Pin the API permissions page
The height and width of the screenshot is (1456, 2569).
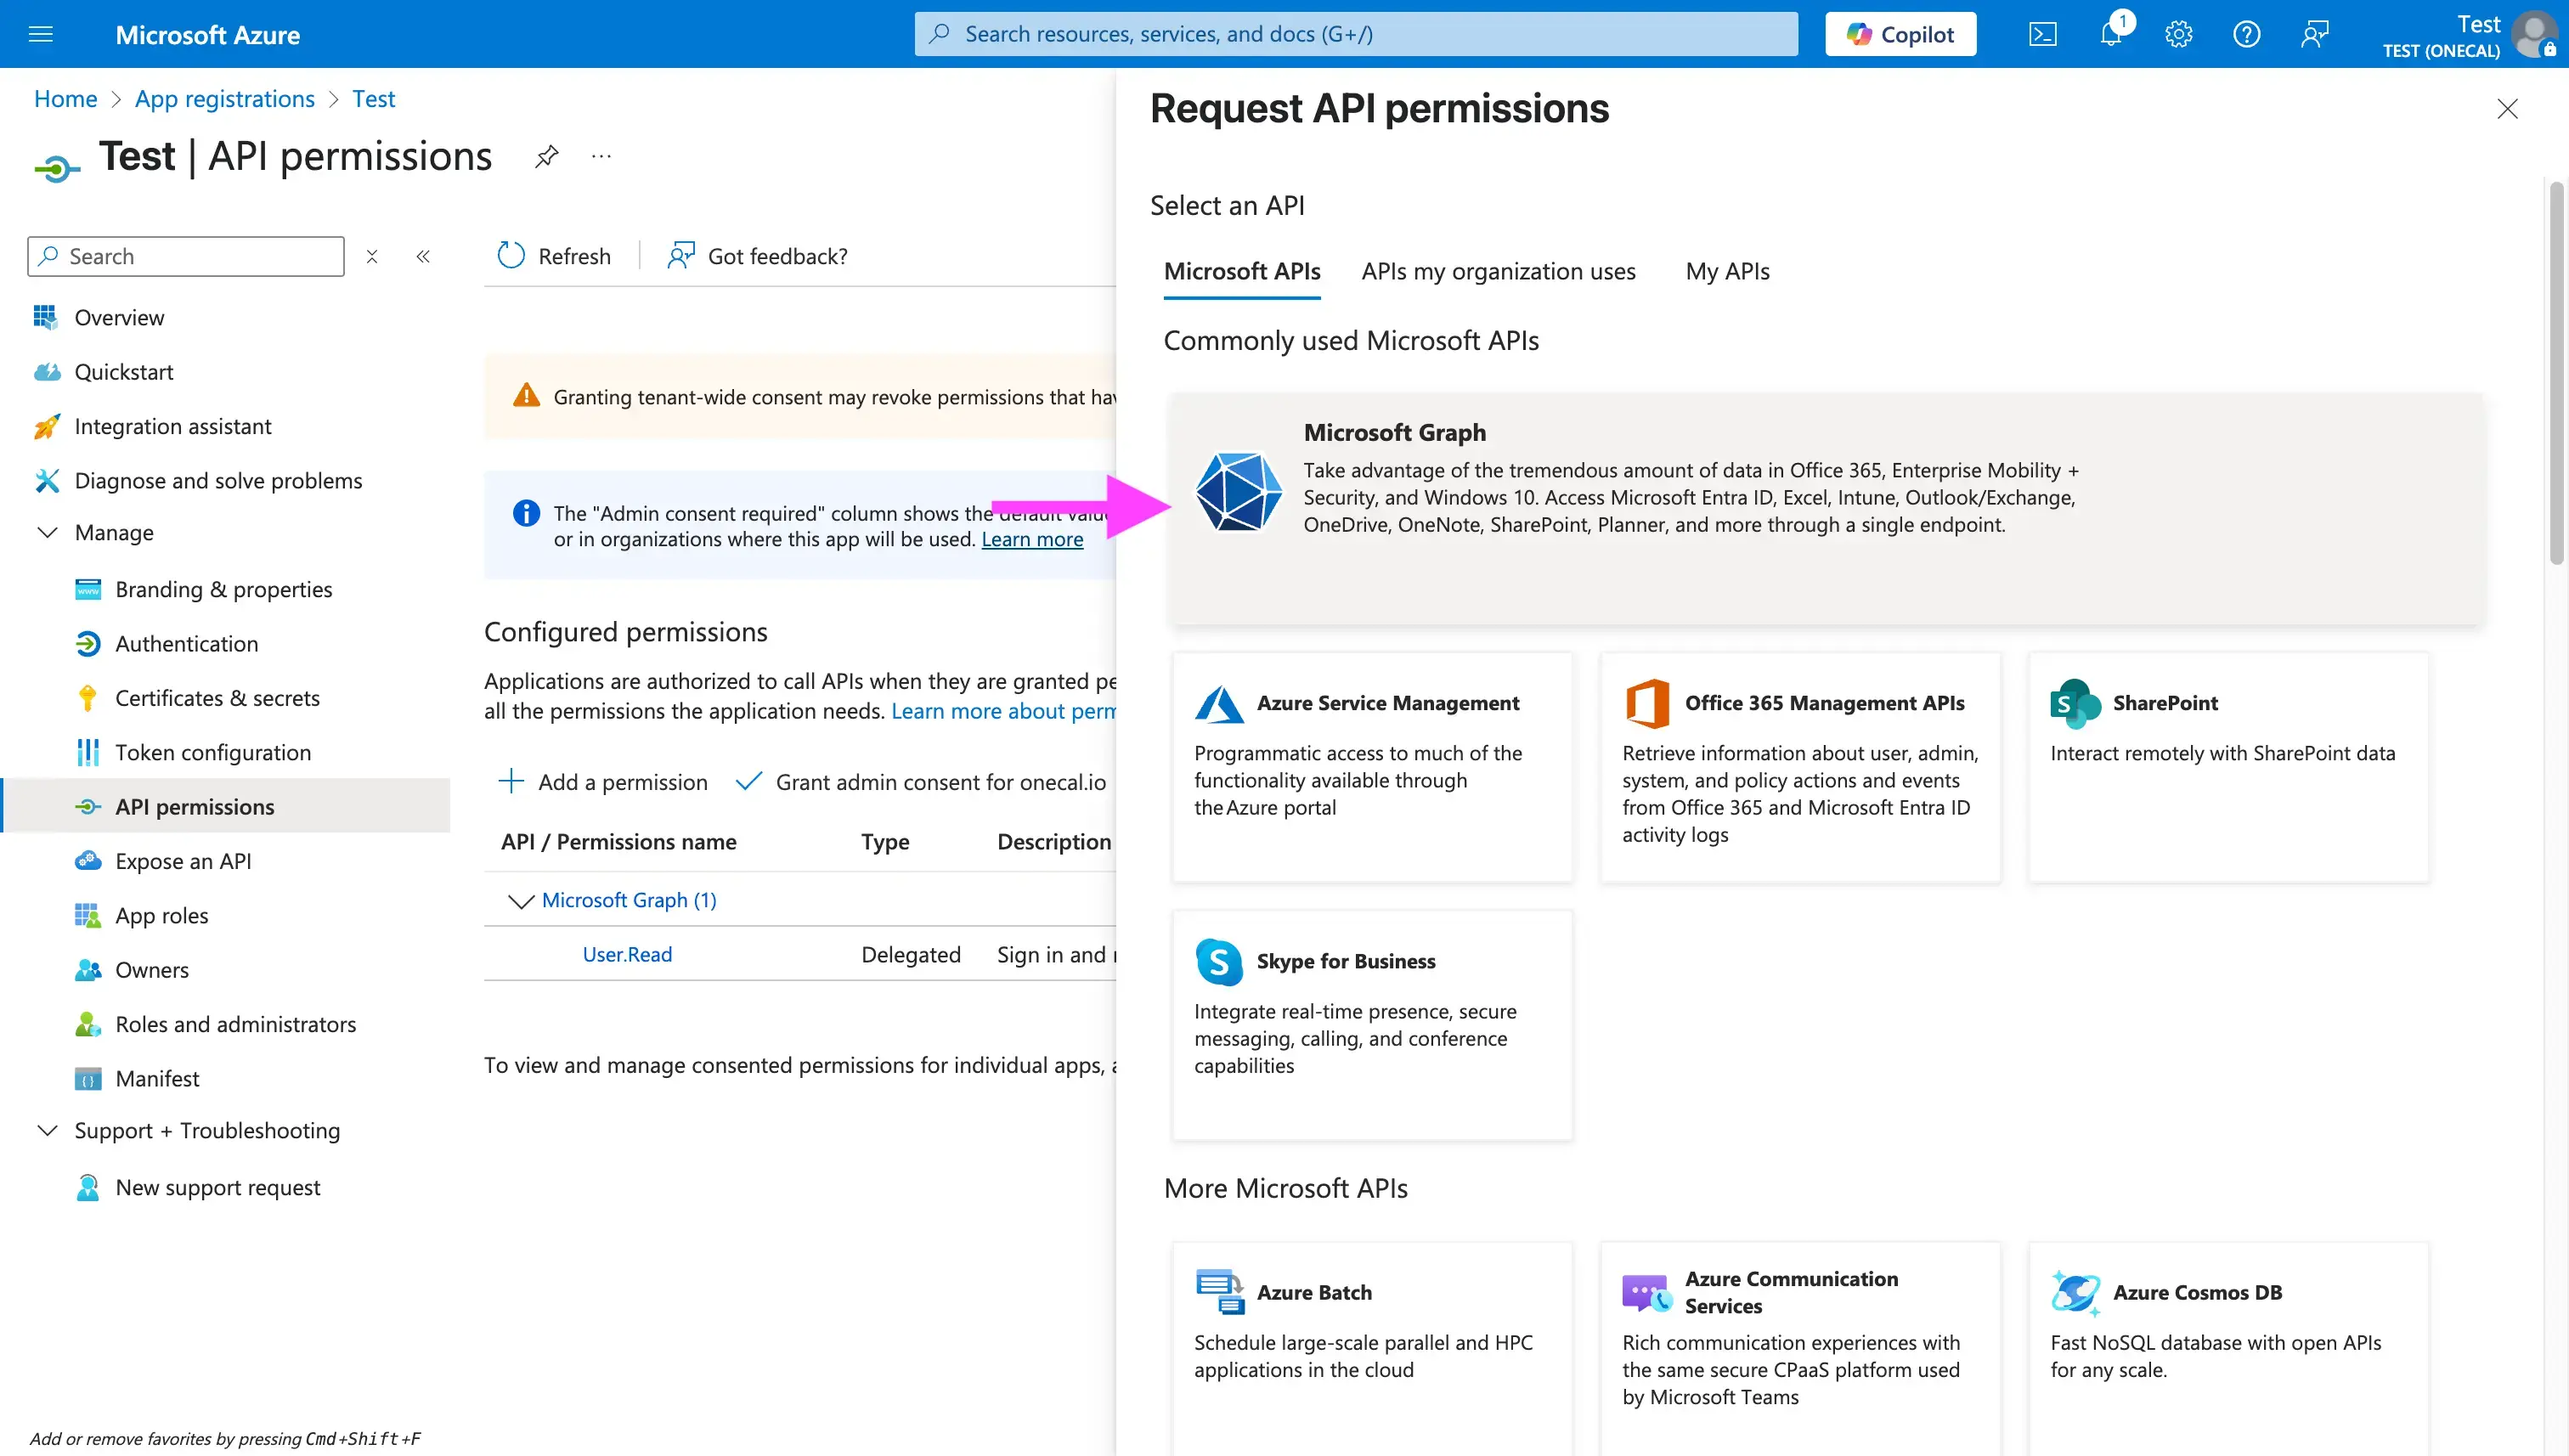pos(546,157)
